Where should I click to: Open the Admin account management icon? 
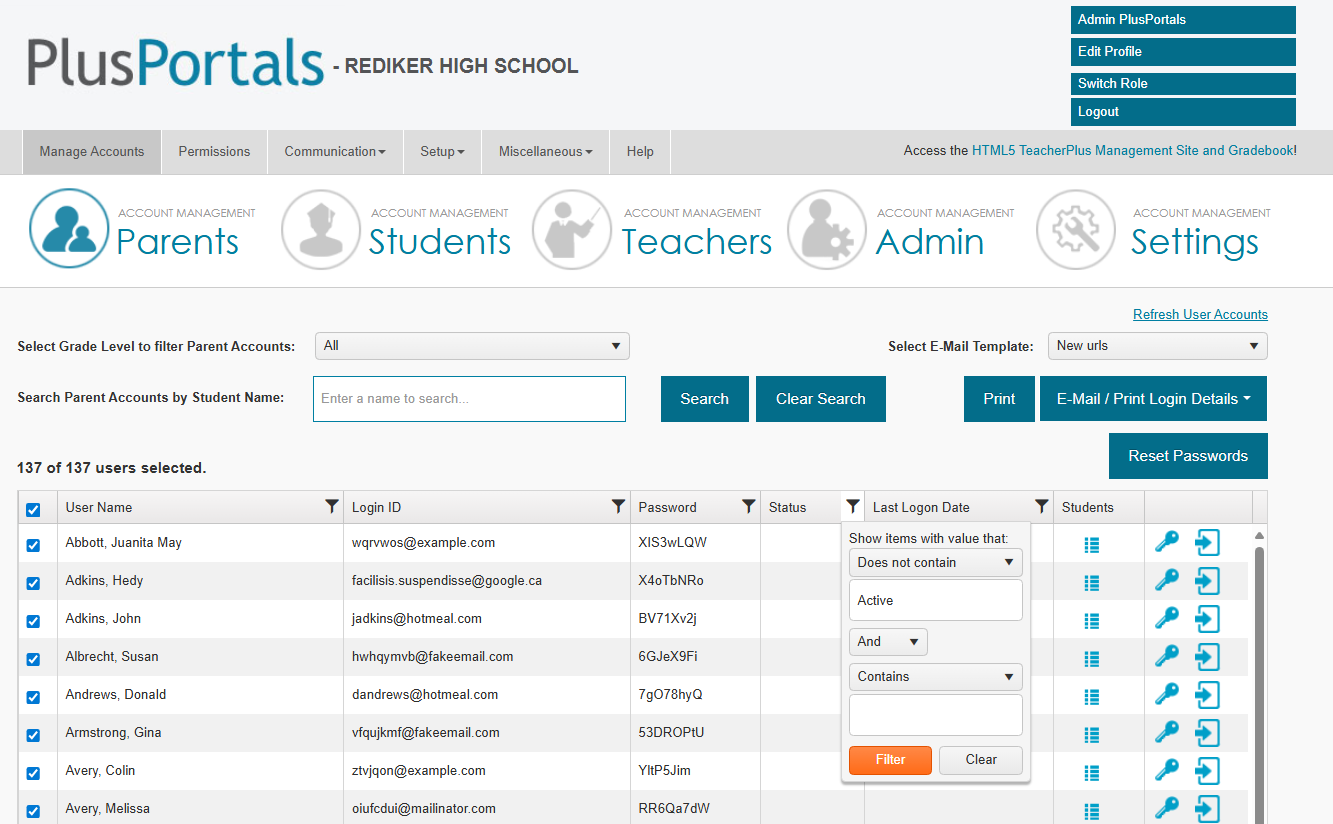pos(826,229)
